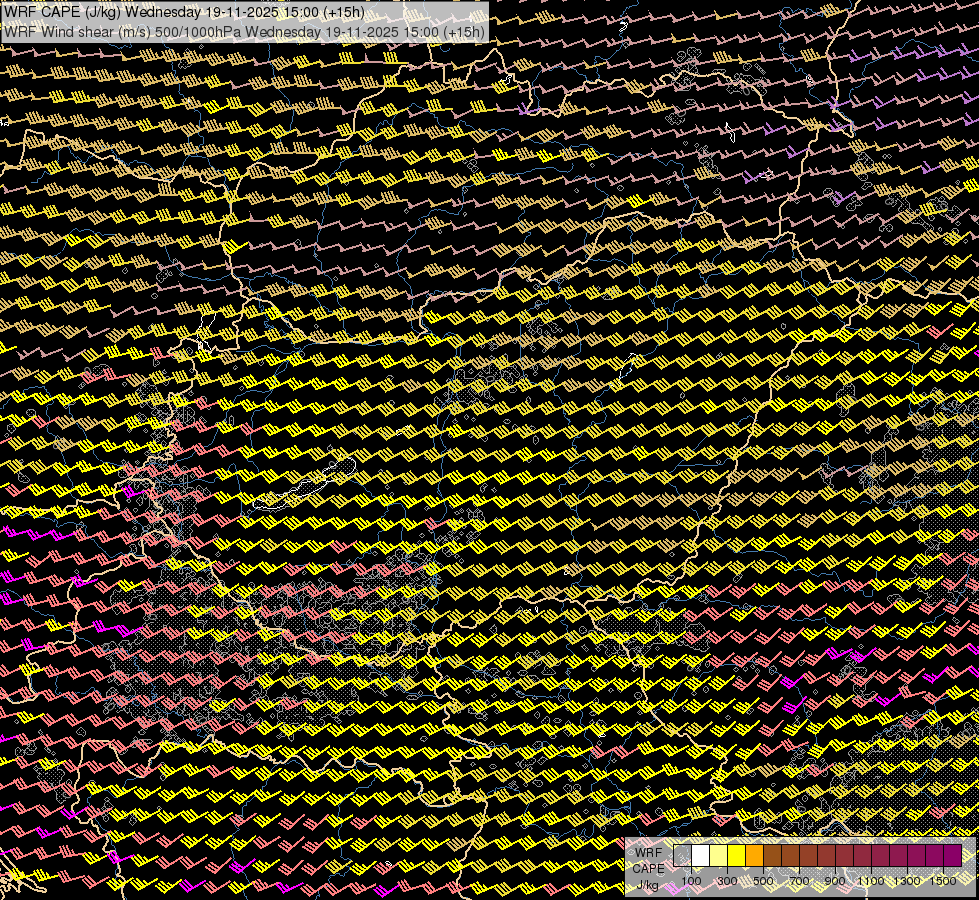Select the 1100 legend scale label

[x=871, y=881]
